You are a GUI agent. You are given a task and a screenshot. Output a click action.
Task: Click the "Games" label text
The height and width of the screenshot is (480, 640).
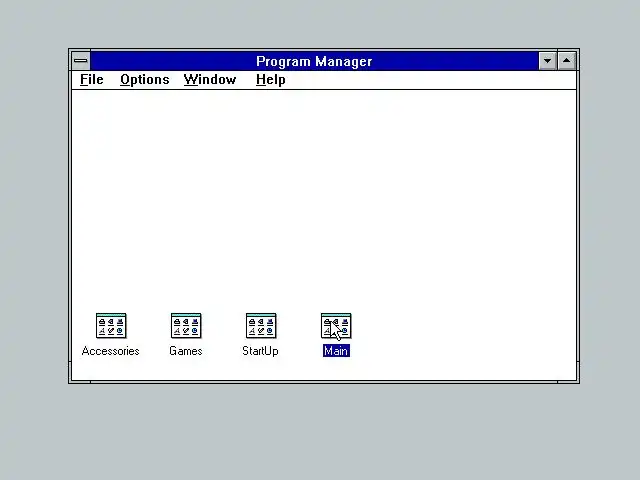(186, 351)
